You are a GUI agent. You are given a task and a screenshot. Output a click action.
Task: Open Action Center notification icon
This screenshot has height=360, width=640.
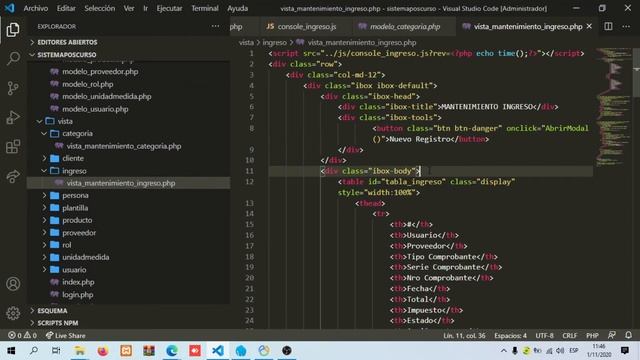[624, 351]
